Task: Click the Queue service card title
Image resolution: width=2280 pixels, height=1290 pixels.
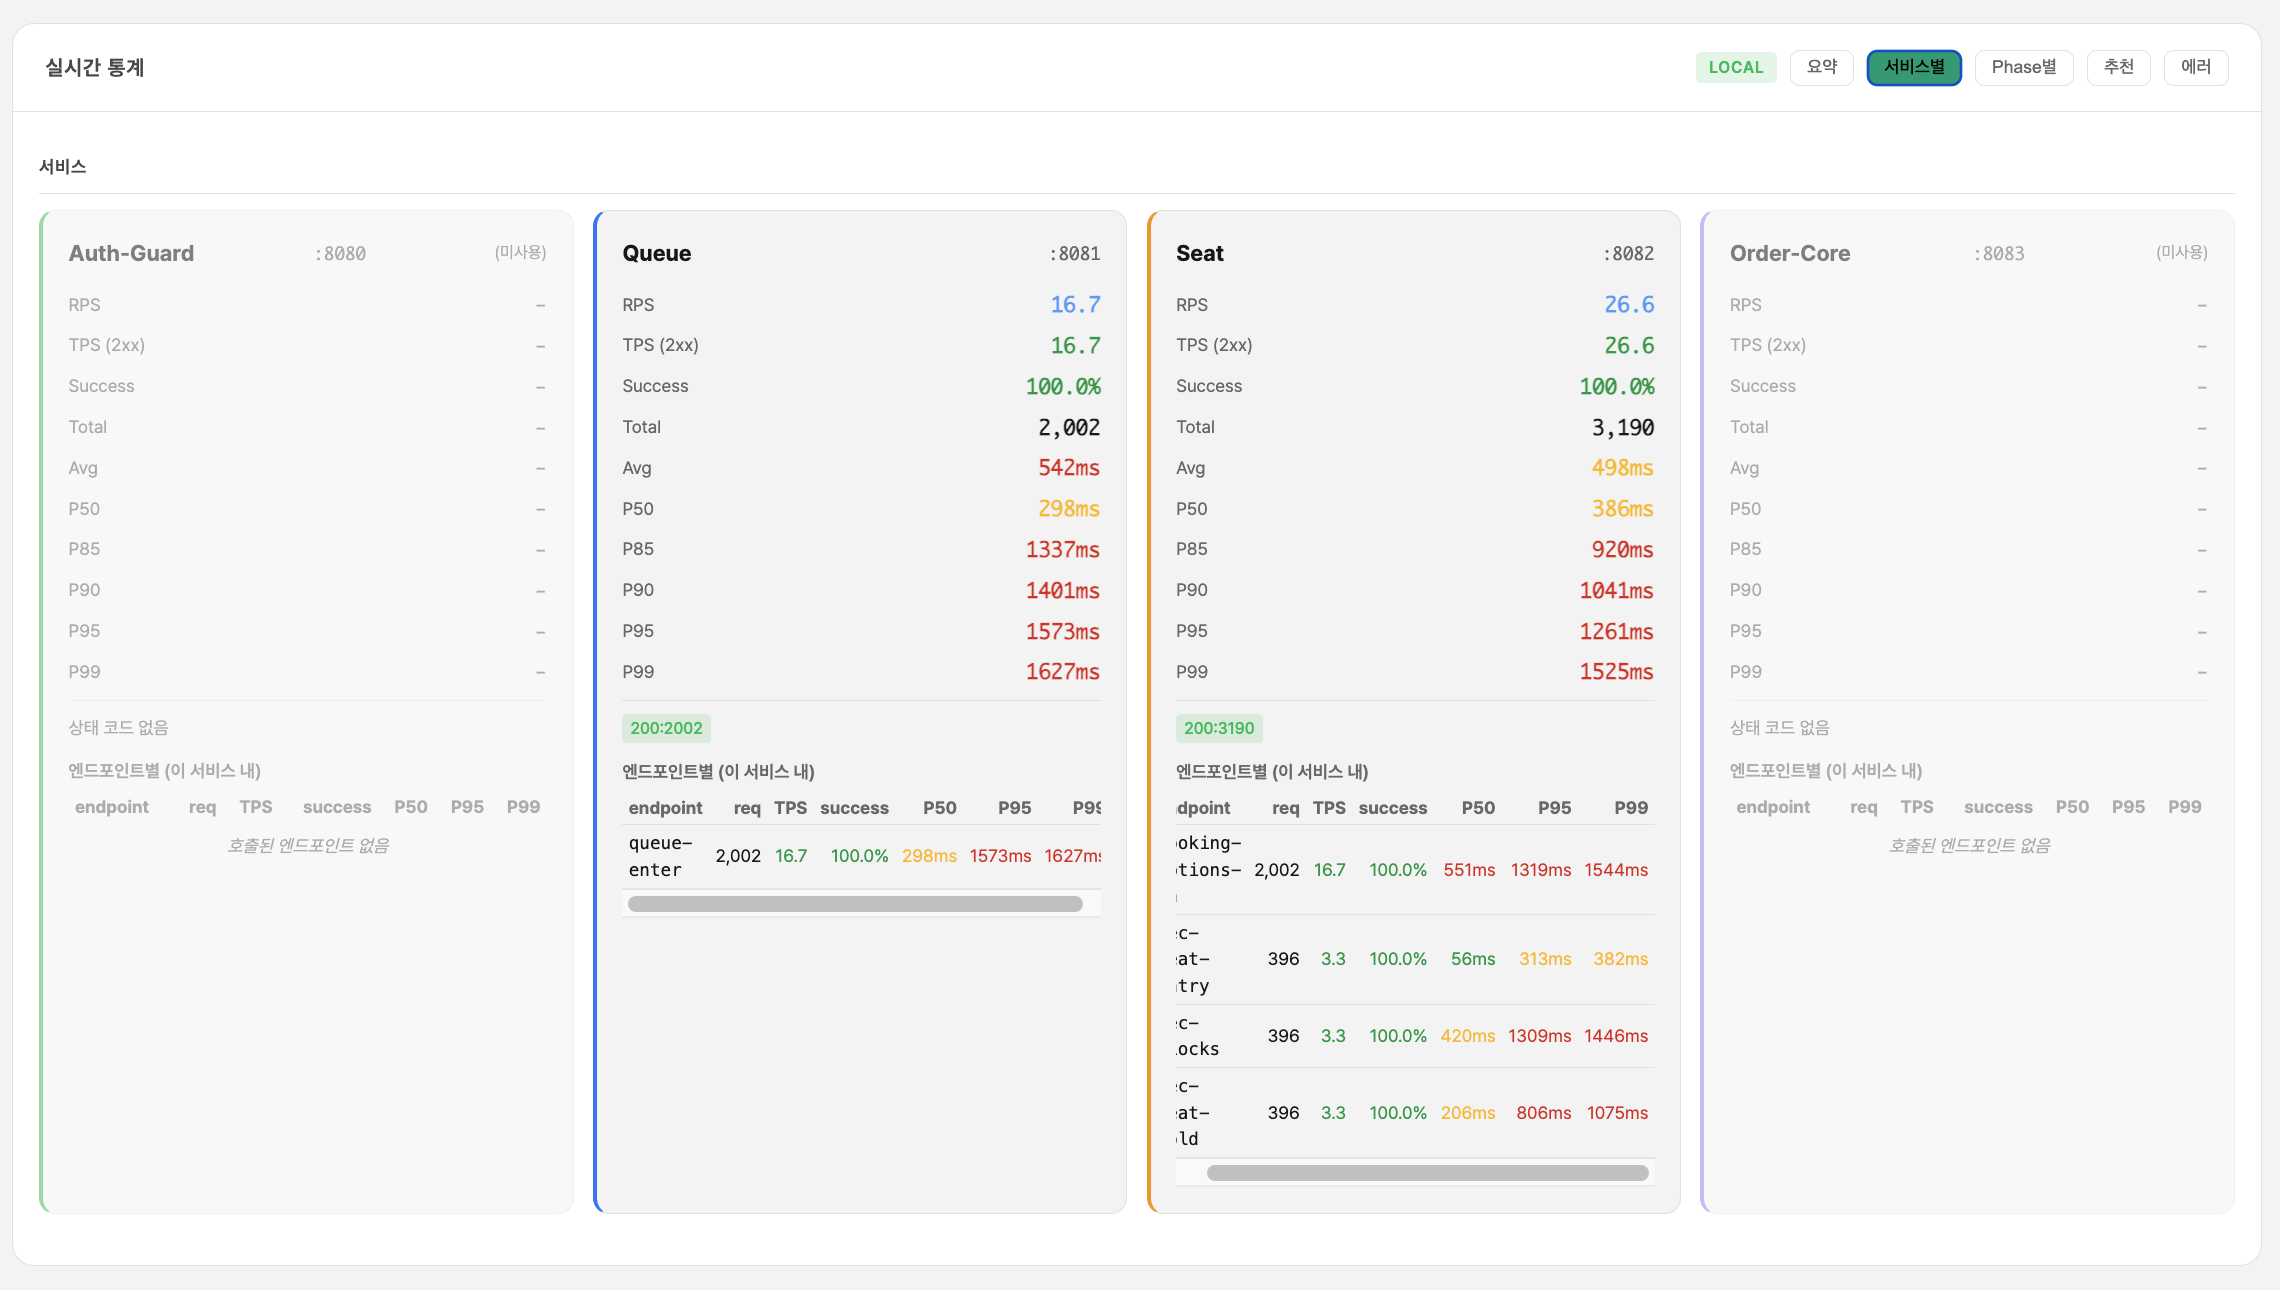Action: [656, 253]
